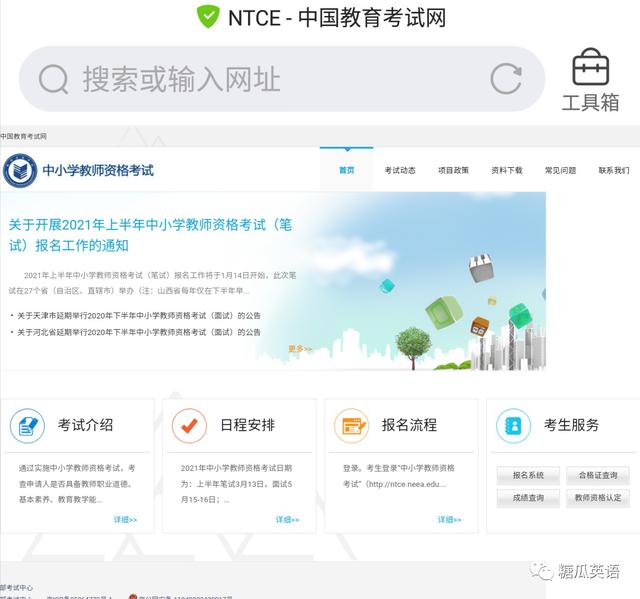Viewport: 640px width, 599px height.
Task: Select the 首页 navigation tab
Action: click(347, 170)
